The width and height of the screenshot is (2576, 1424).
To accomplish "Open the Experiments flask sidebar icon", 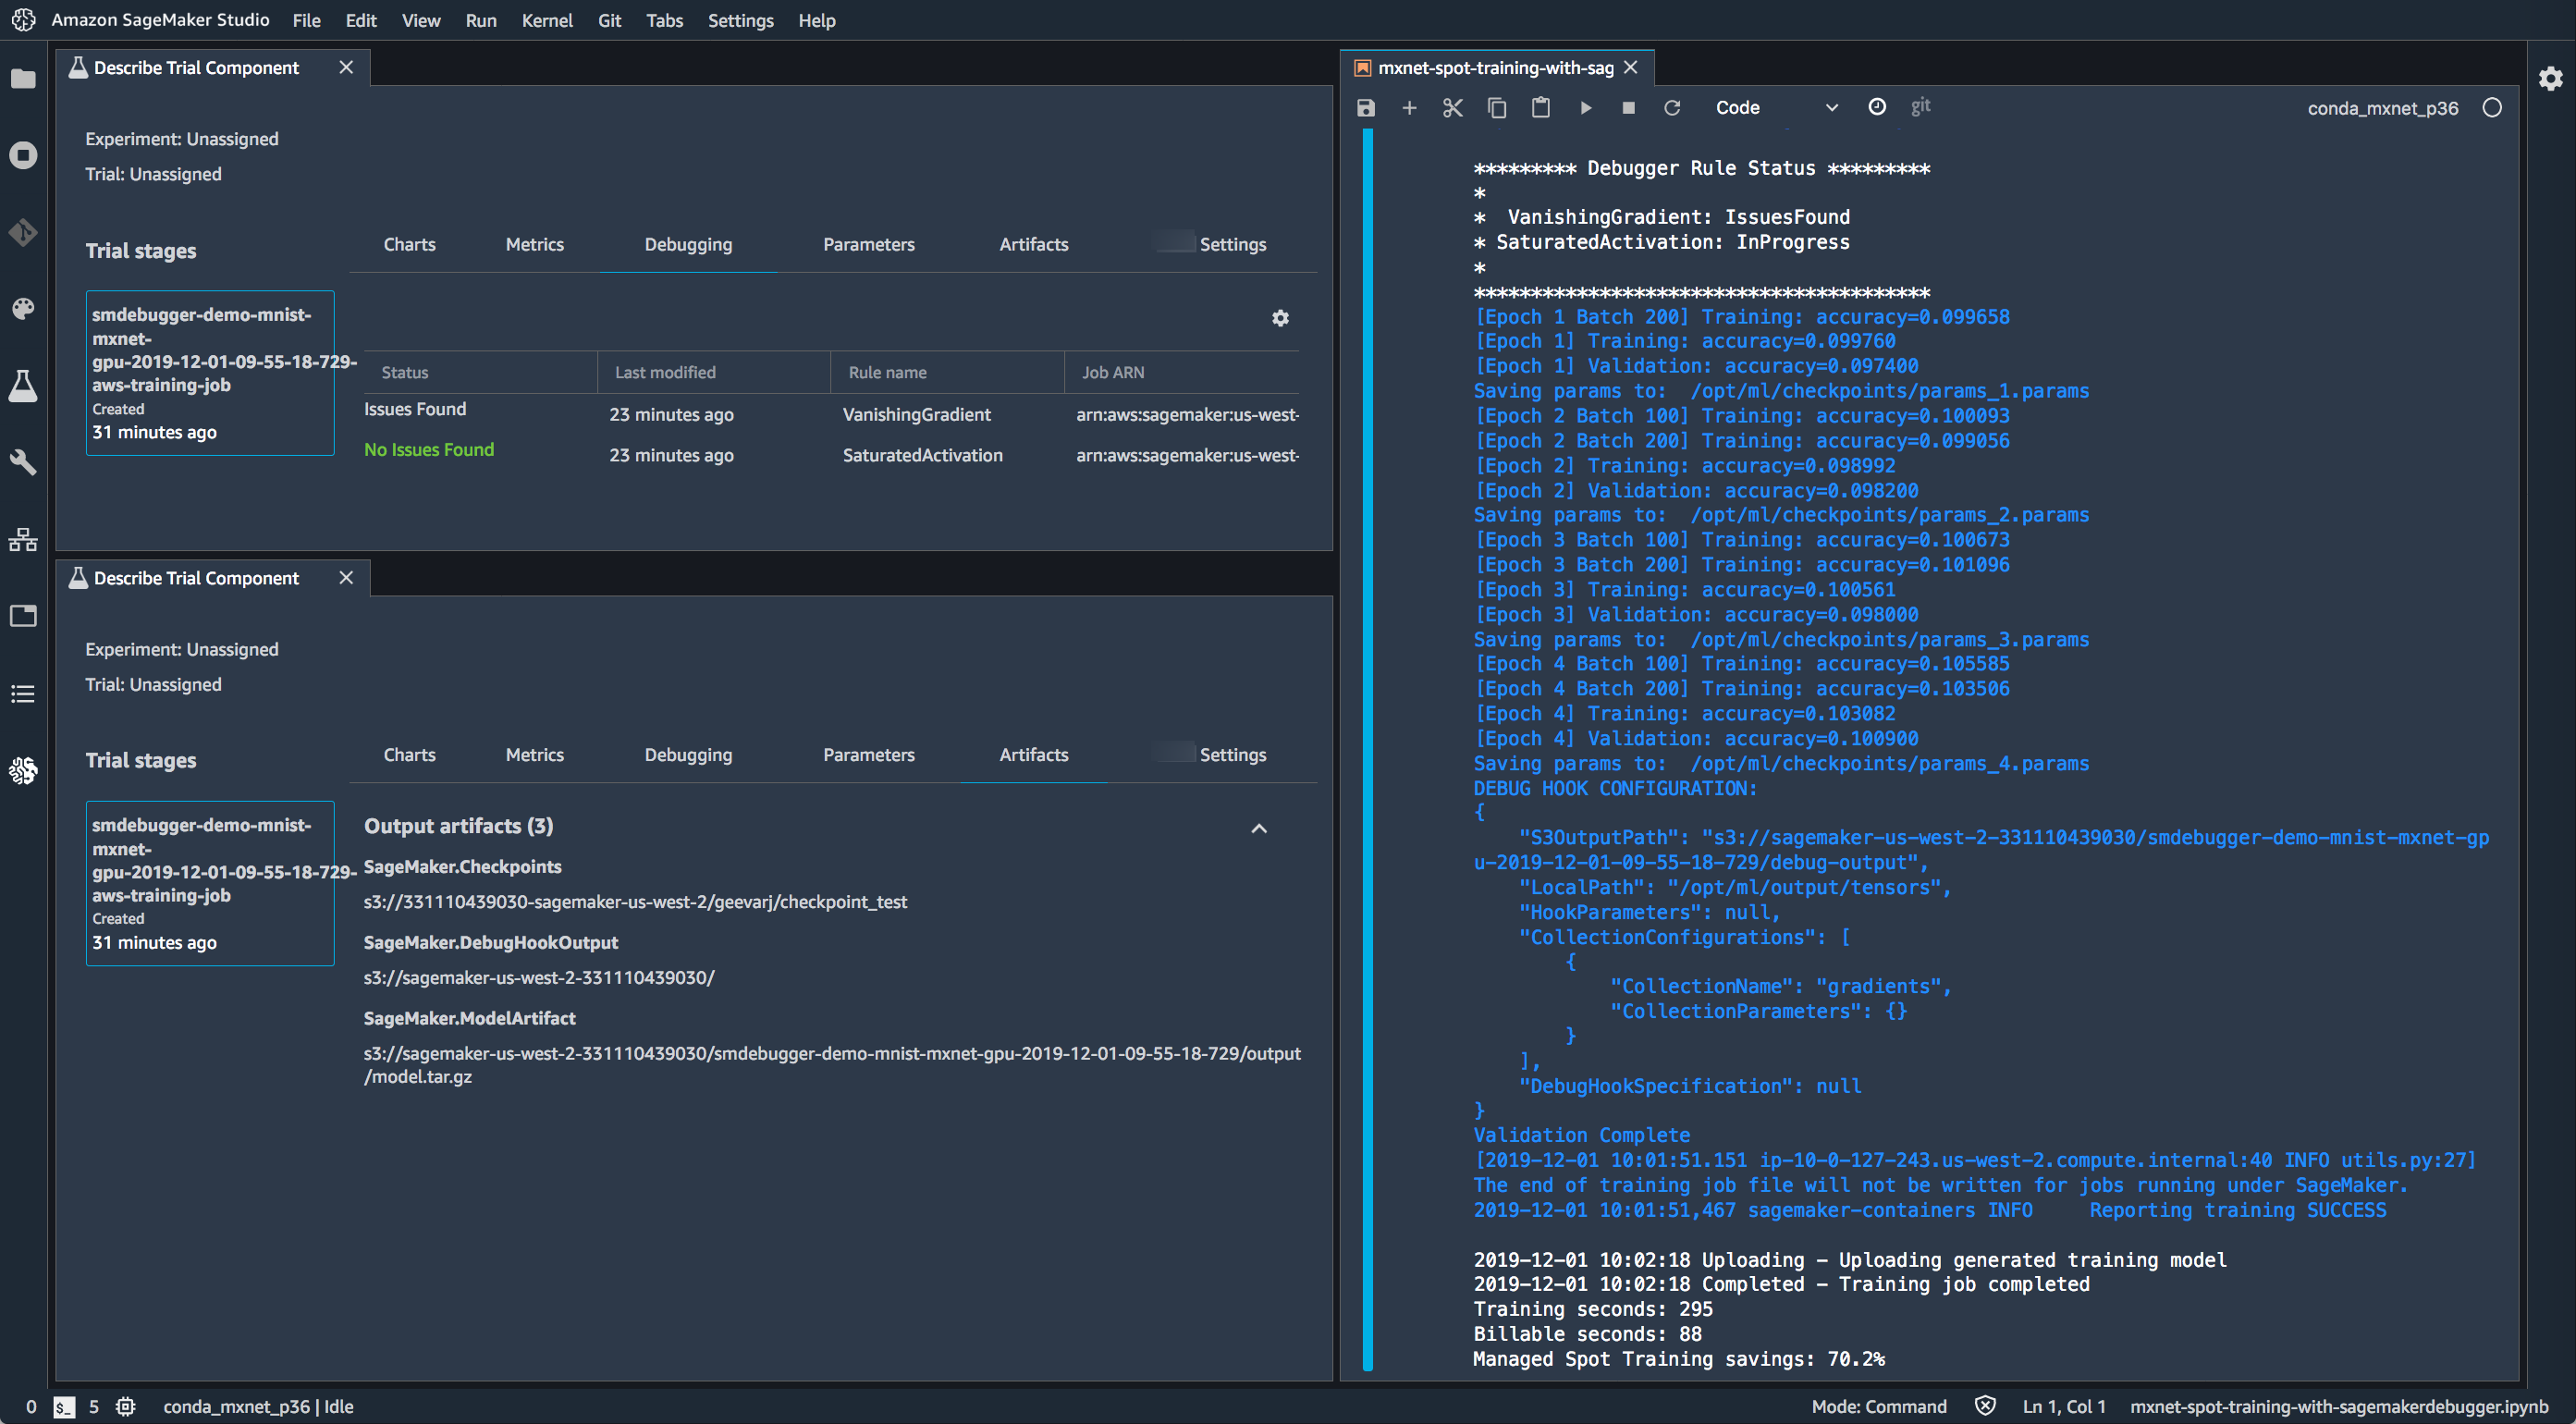I will pos(23,385).
